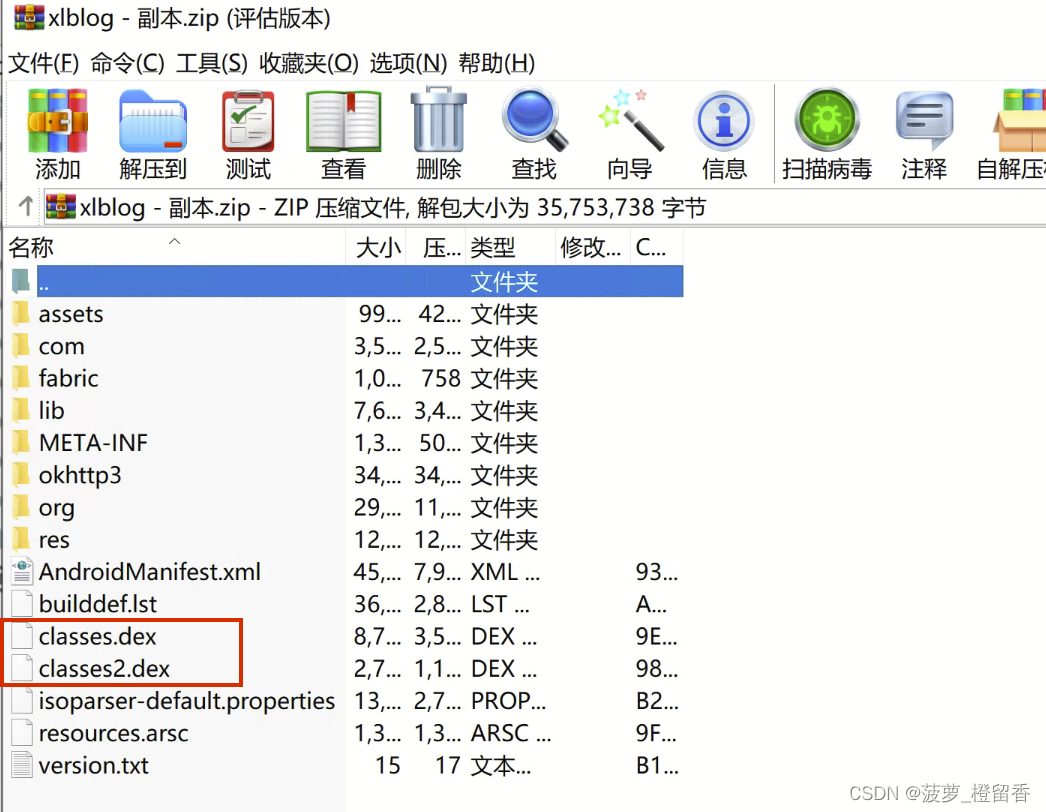1046x812 pixels.
Task: Open the 帮助(H) menu
Action: [x=496, y=63]
